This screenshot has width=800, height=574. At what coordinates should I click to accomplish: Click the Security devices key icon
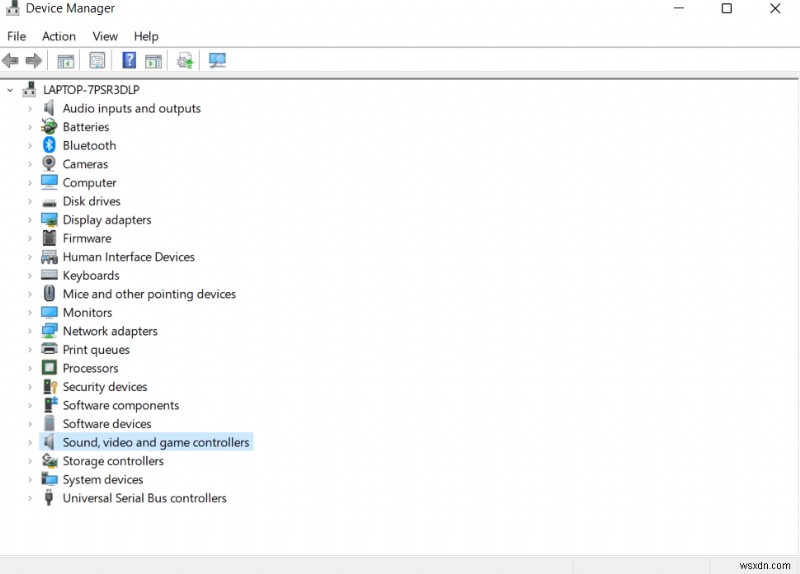point(50,386)
